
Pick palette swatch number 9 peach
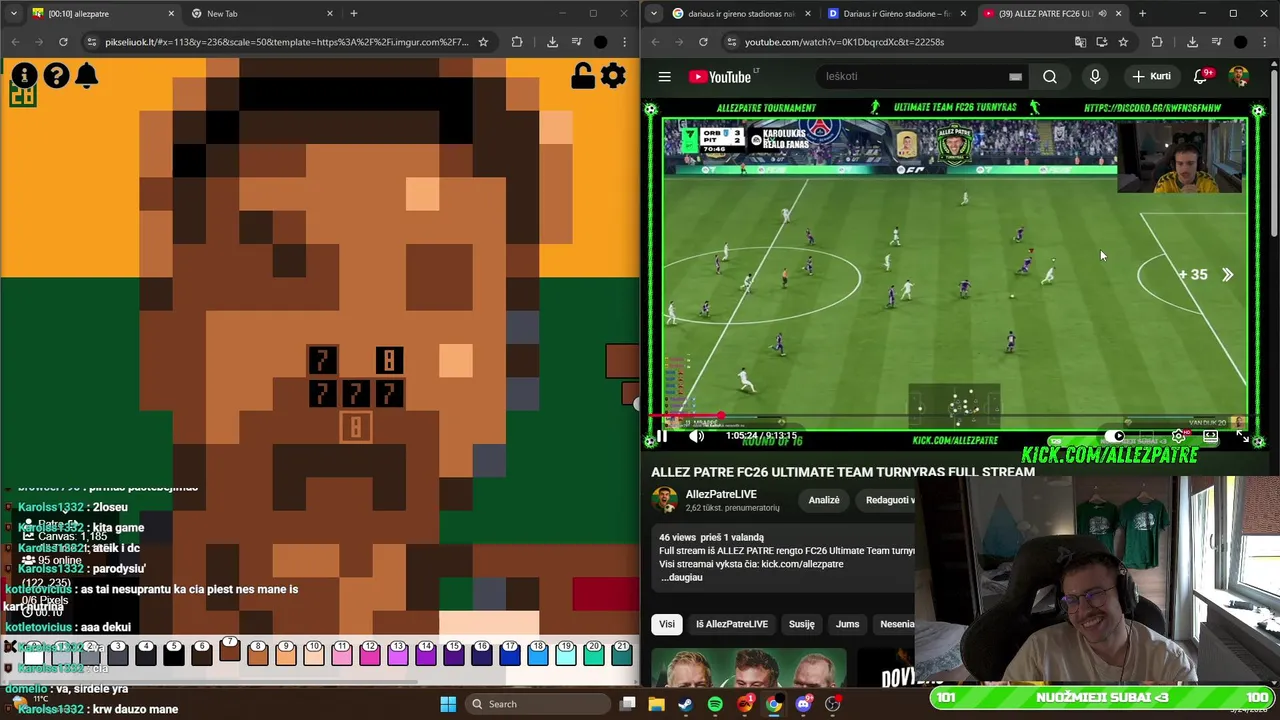tap(285, 654)
